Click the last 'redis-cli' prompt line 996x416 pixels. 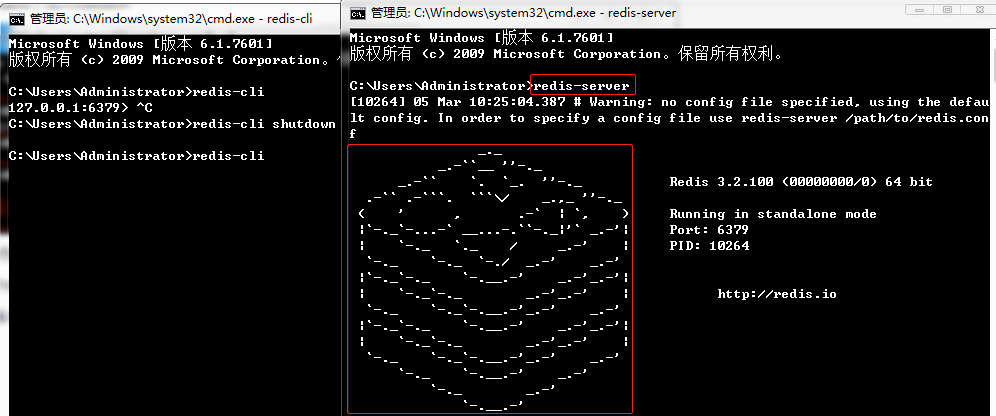137,156
